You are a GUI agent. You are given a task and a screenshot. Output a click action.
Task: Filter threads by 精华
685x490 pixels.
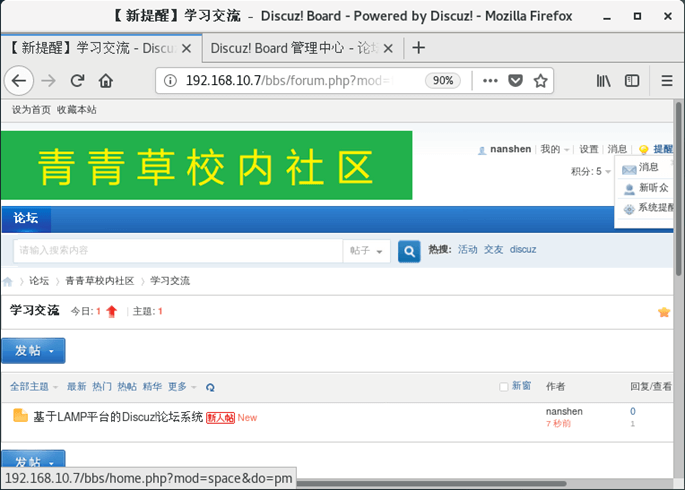152,386
